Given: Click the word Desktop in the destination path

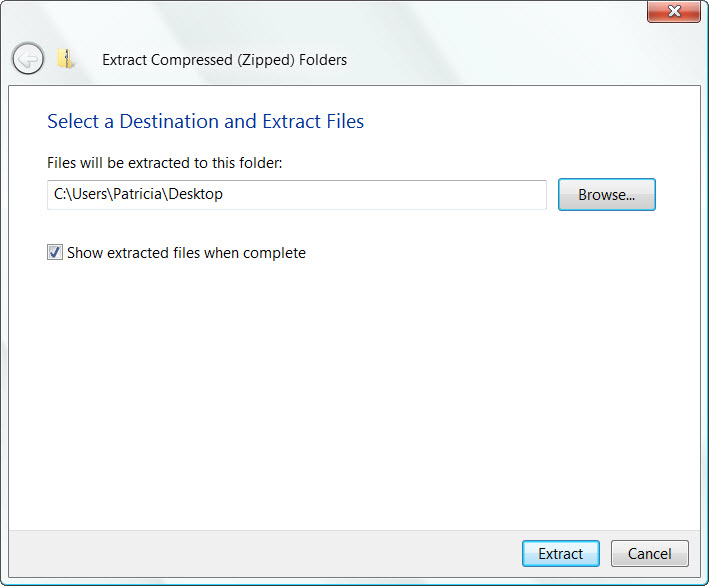Looking at the screenshot, I should [x=195, y=194].
